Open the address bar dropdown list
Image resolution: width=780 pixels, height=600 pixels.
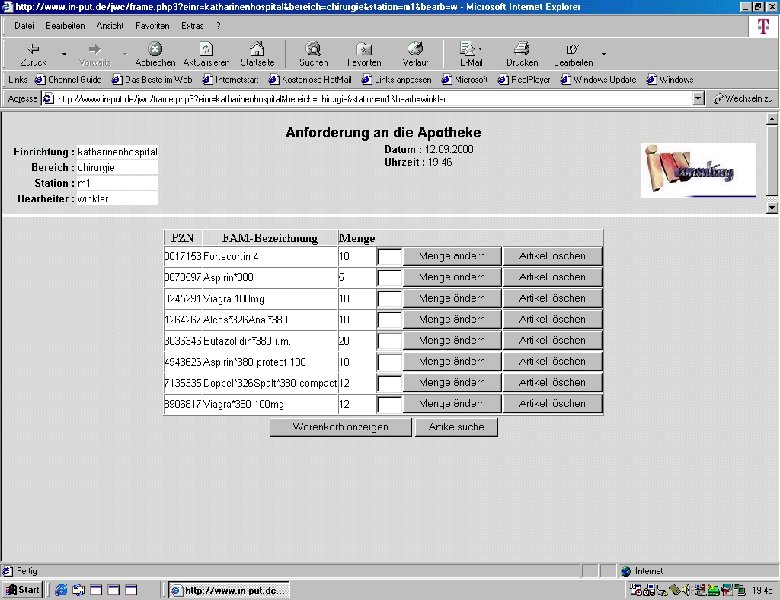coord(698,99)
